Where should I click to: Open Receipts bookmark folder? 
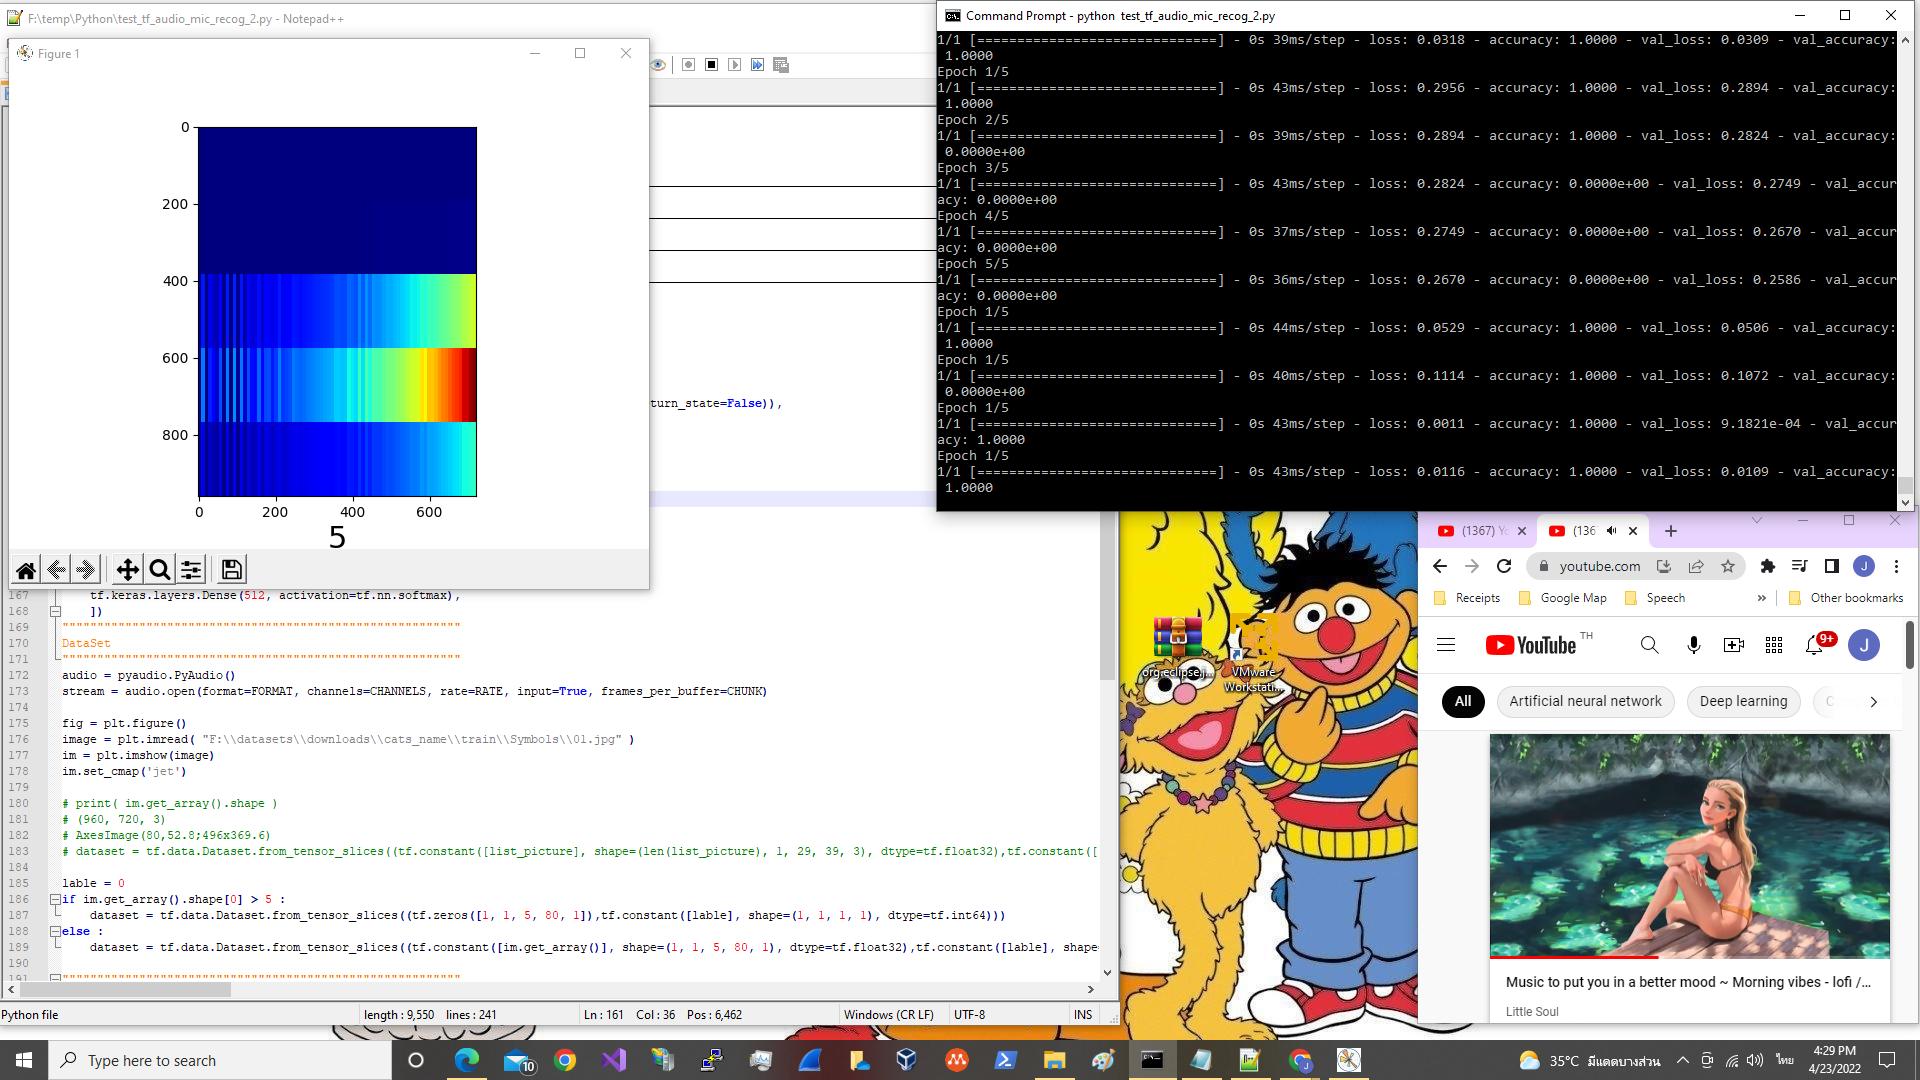click(1467, 598)
